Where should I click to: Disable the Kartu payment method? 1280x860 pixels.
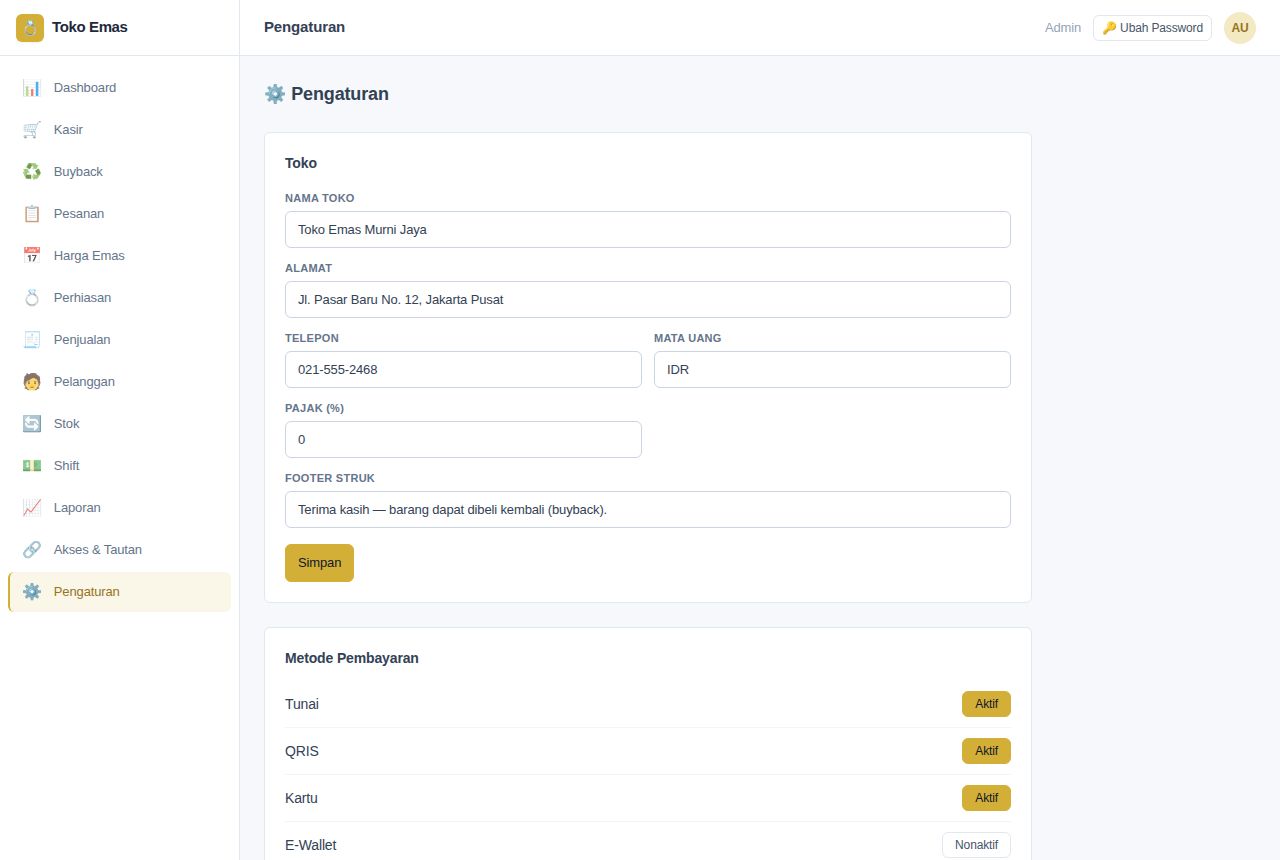pyautogui.click(x=986, y=798)
